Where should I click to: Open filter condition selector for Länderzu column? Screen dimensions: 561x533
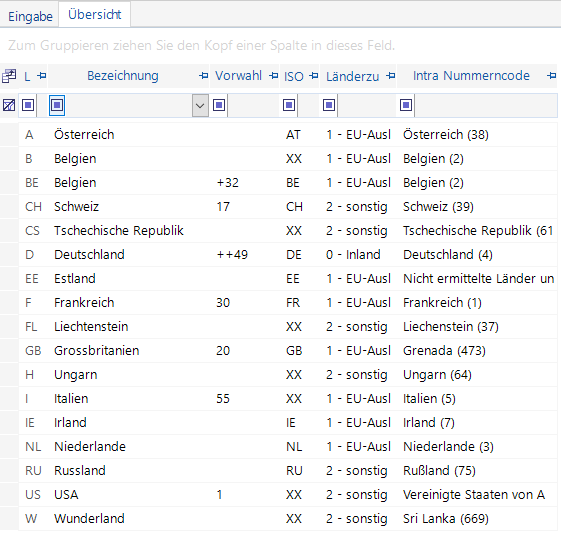[x=329, y=105]
